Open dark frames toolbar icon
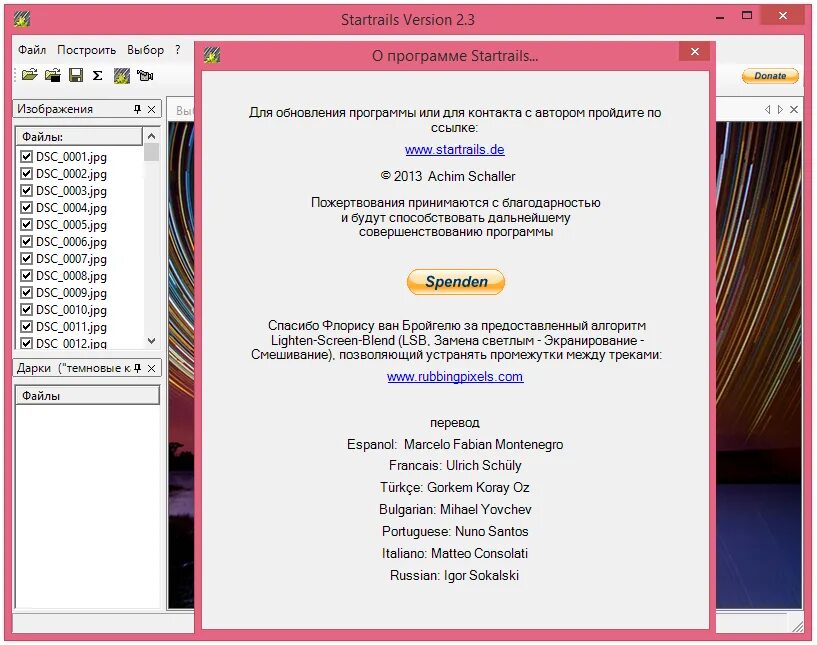Viewport: 817px width, 645px height. (53, 76)
